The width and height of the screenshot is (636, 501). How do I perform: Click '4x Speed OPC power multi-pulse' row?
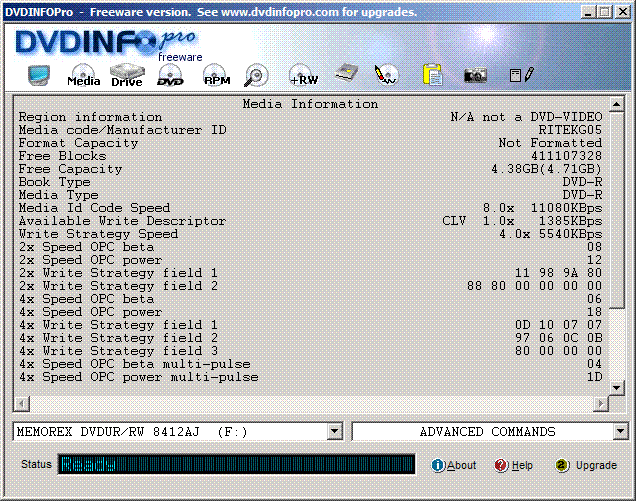pos(310,377)
